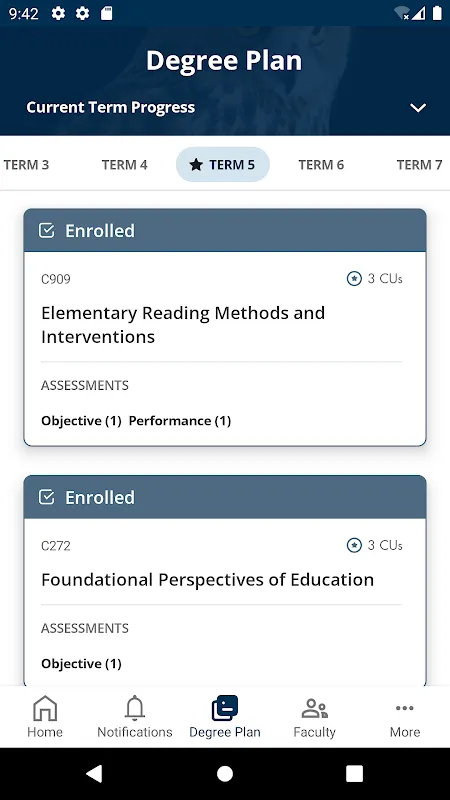
Task: Tap the Android back triangle icon
Action: point(94,773)
